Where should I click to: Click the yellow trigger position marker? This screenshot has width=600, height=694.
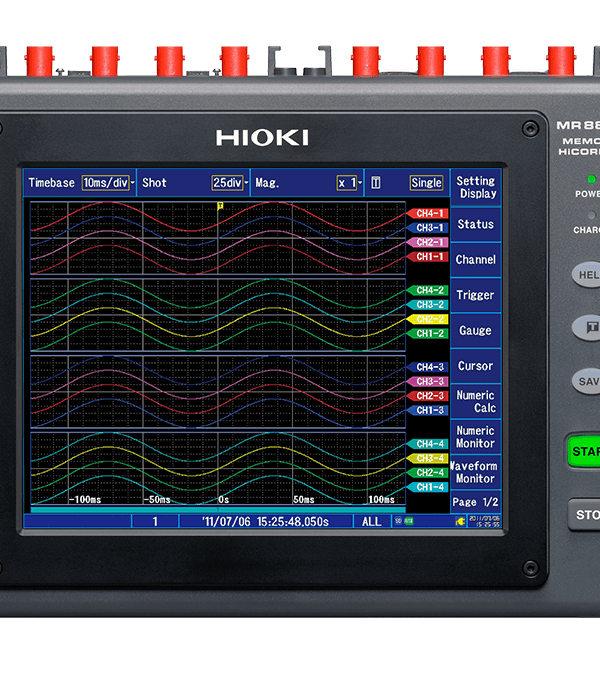point(220,206)
